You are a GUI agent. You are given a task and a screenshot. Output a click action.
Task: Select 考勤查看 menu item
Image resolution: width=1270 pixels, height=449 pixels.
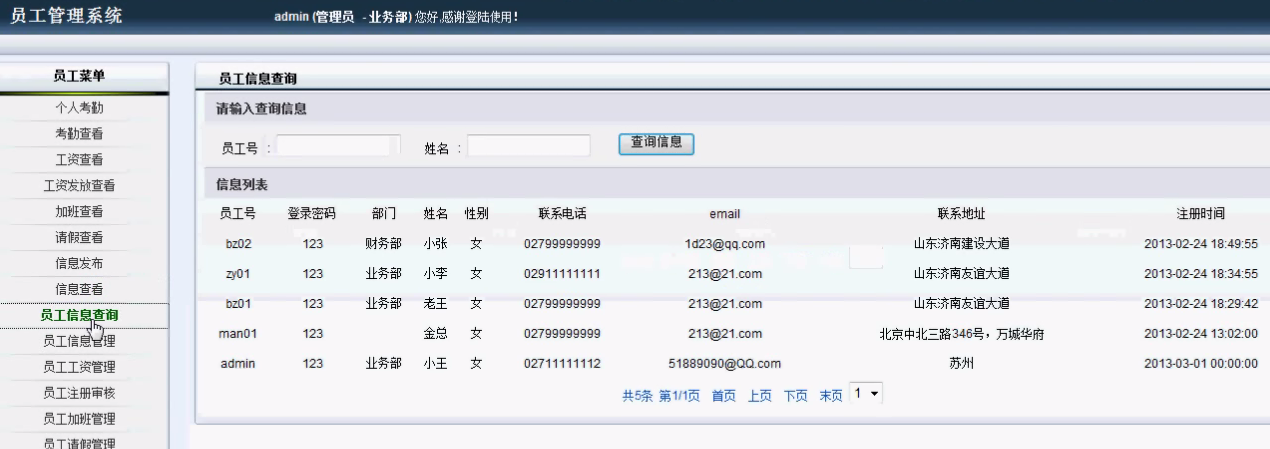(79, 133)
